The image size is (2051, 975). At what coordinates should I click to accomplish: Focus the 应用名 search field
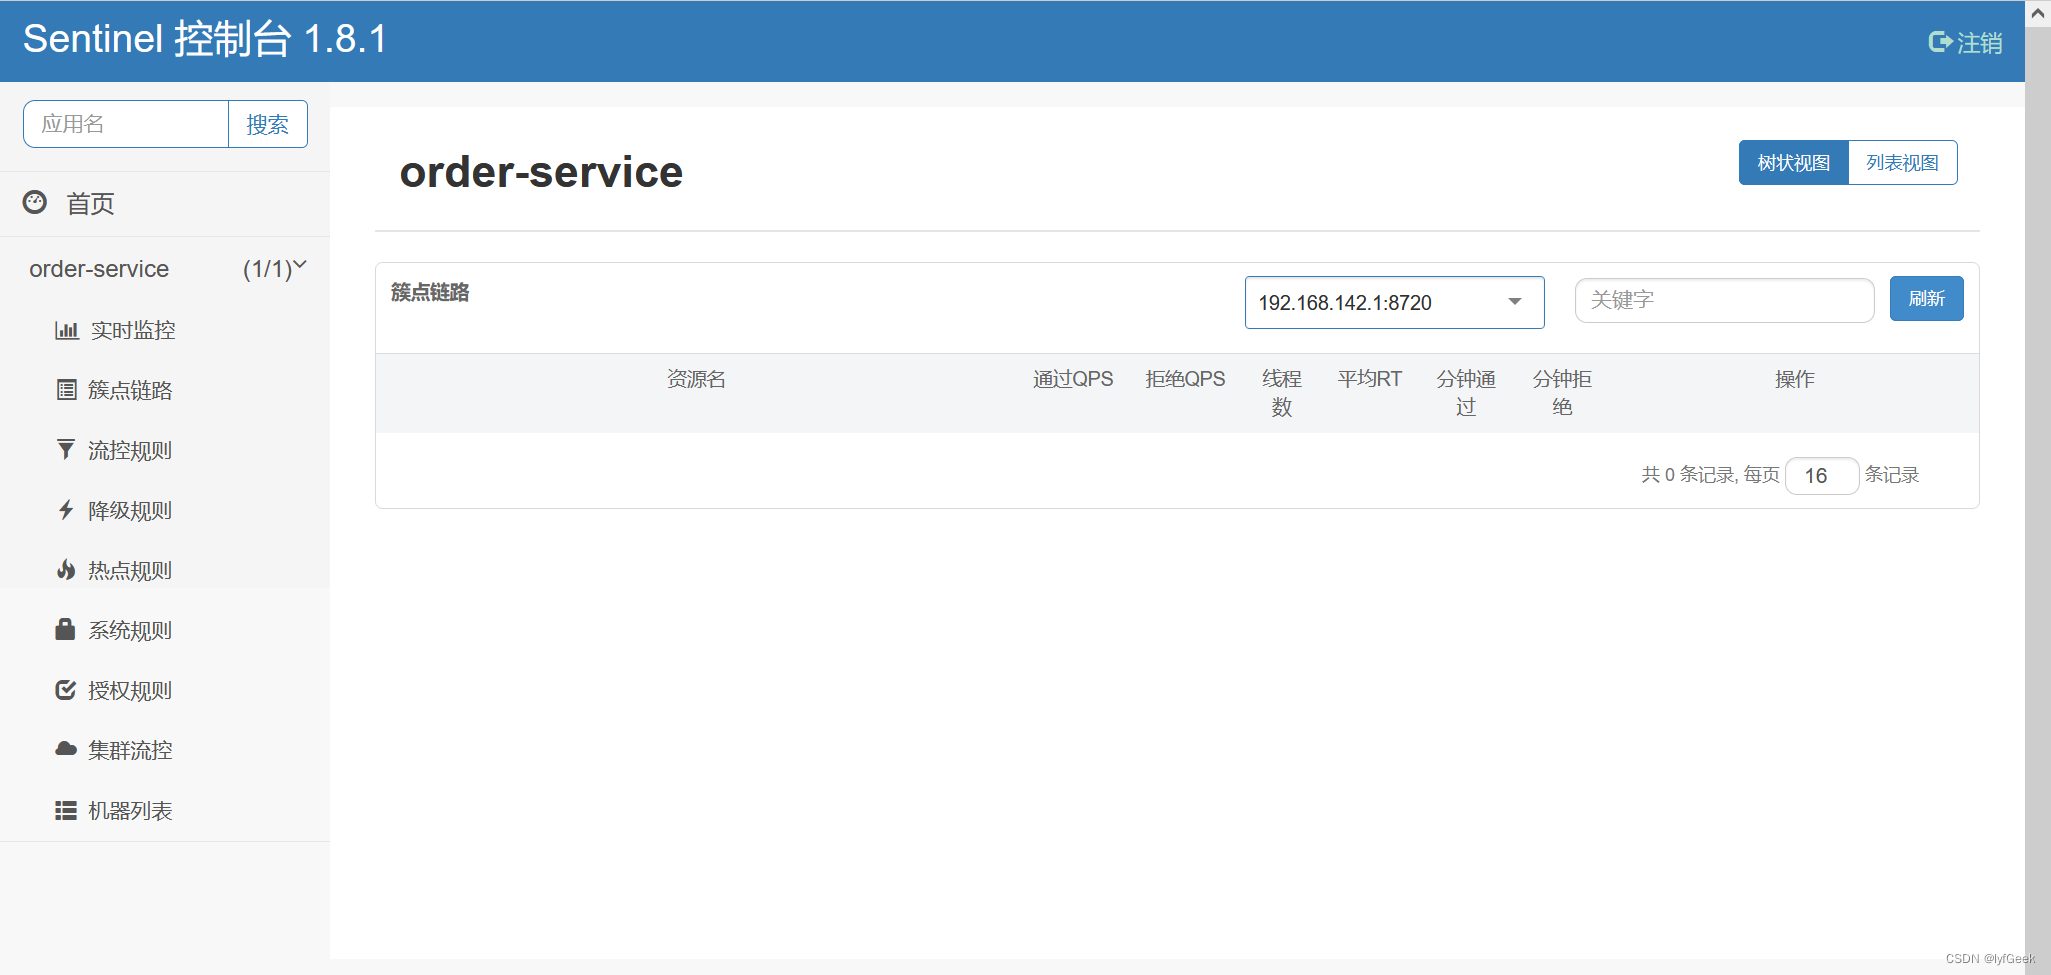(126, 124)
